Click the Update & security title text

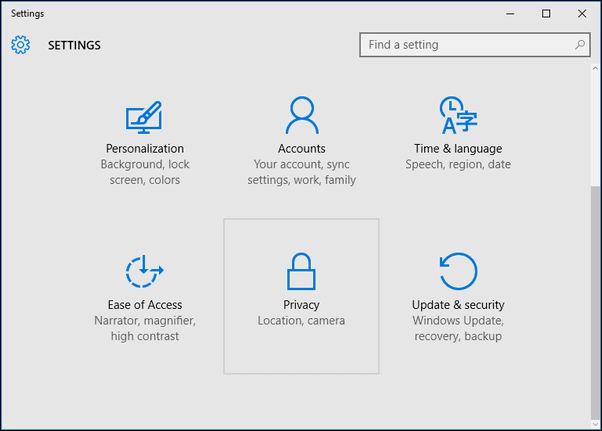[x=458, y=305]
